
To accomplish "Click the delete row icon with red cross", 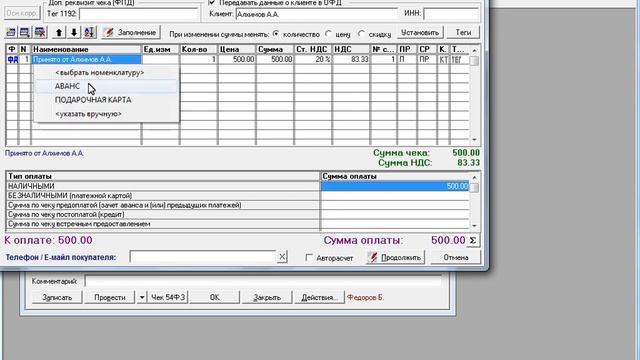I will tap(40, 32).
